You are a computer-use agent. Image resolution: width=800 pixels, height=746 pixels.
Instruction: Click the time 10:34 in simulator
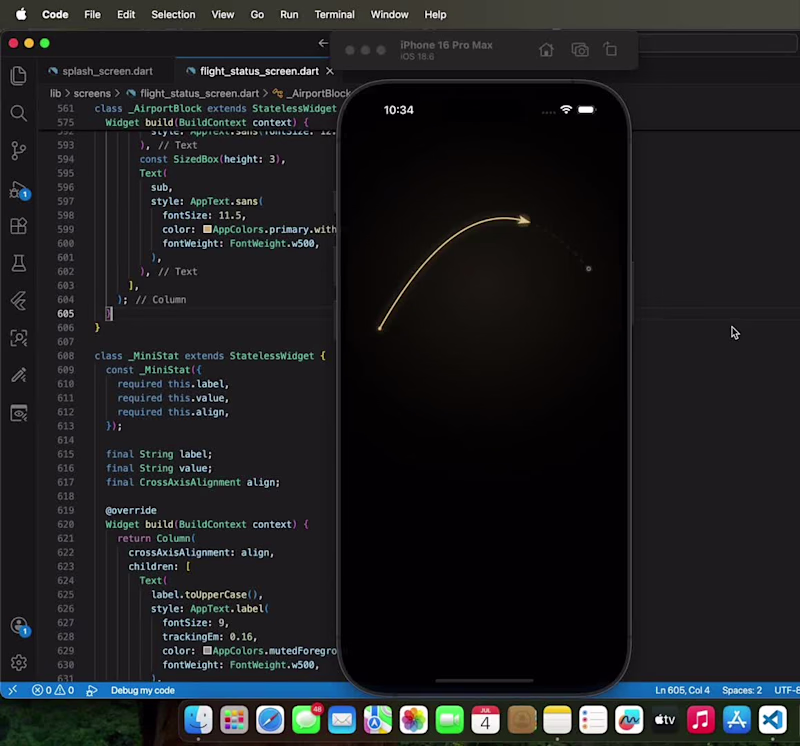pos(398,110)
